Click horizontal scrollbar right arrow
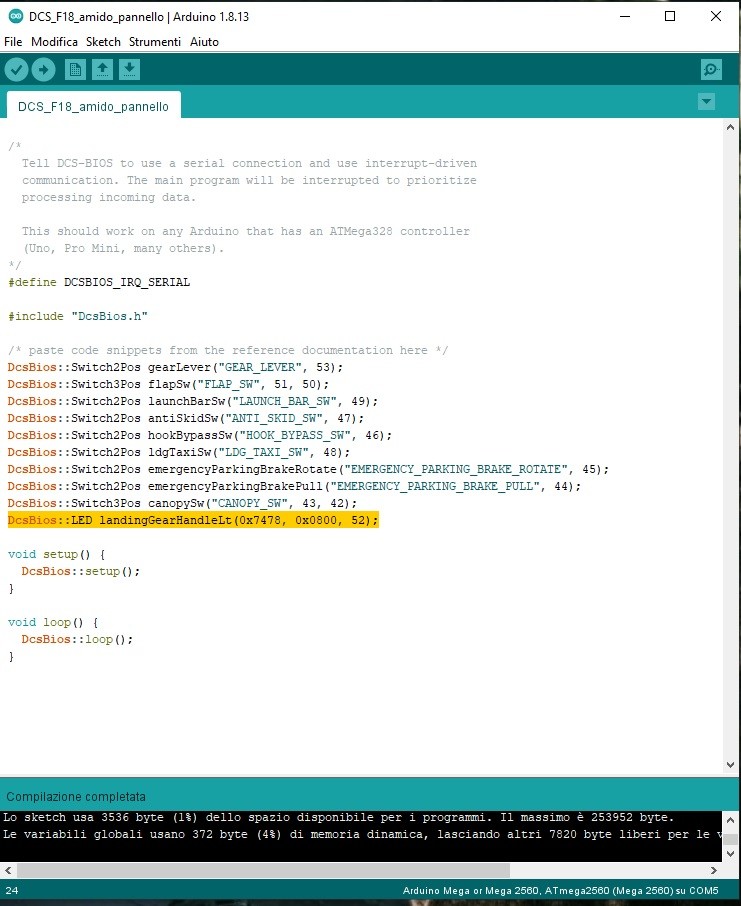 [714, 870]
